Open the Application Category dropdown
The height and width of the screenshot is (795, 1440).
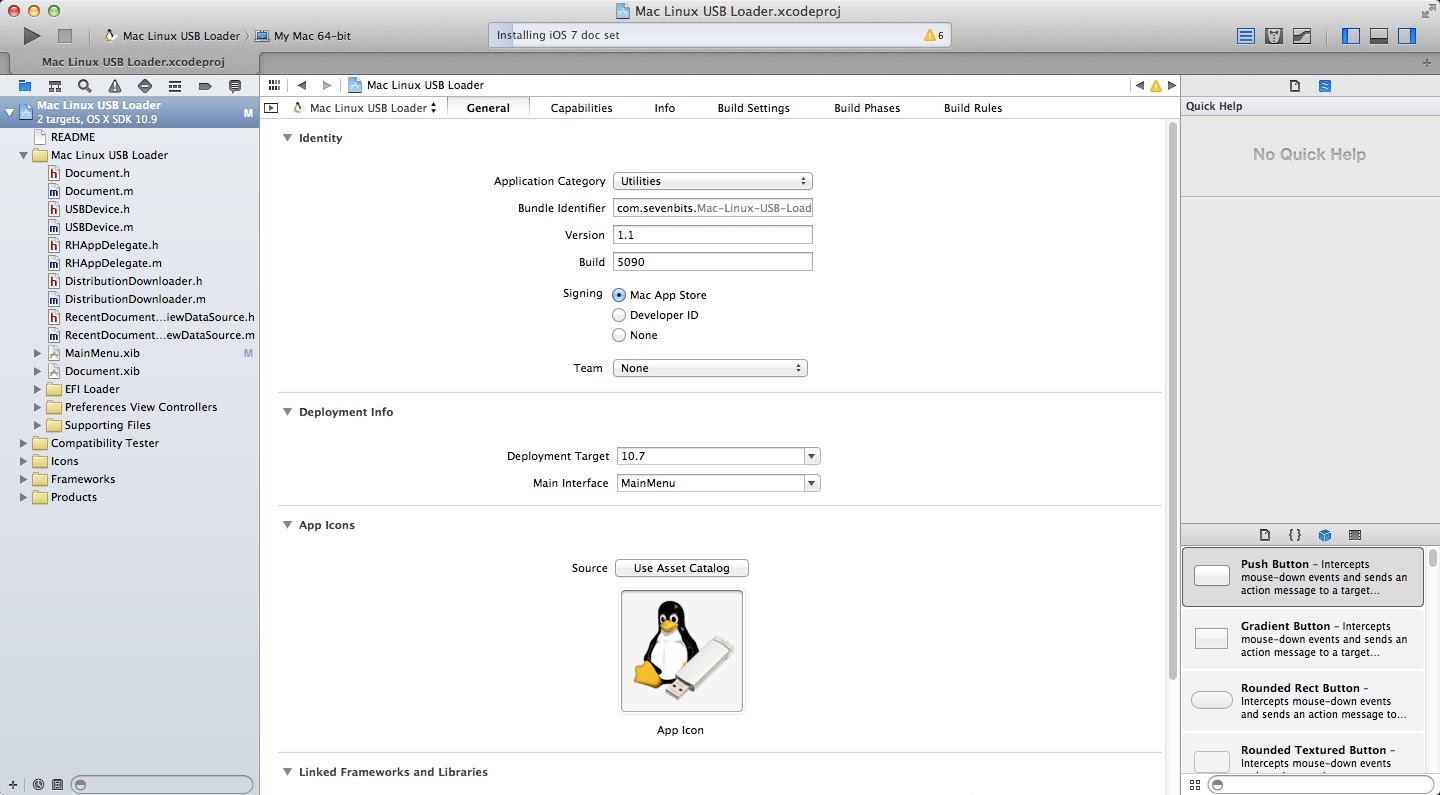[712, 181]
